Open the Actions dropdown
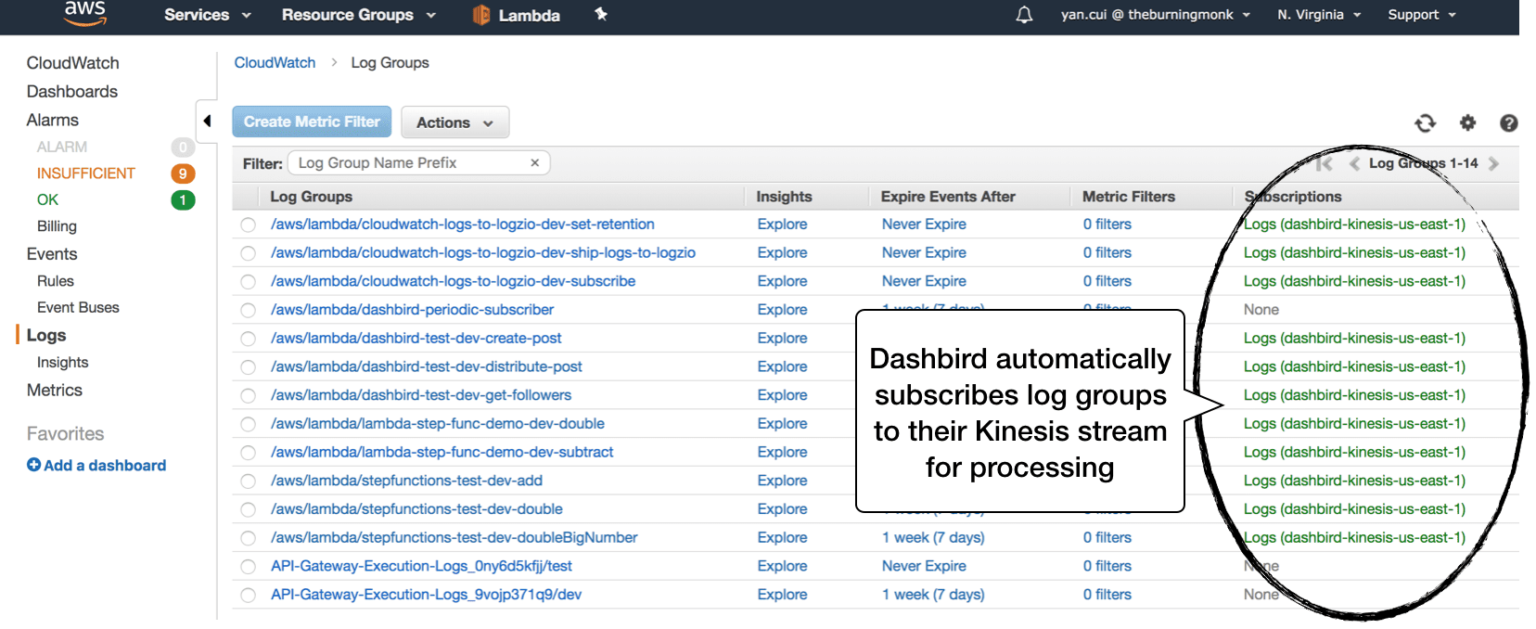Viewport: 1536px width, 629px height. 455,121
